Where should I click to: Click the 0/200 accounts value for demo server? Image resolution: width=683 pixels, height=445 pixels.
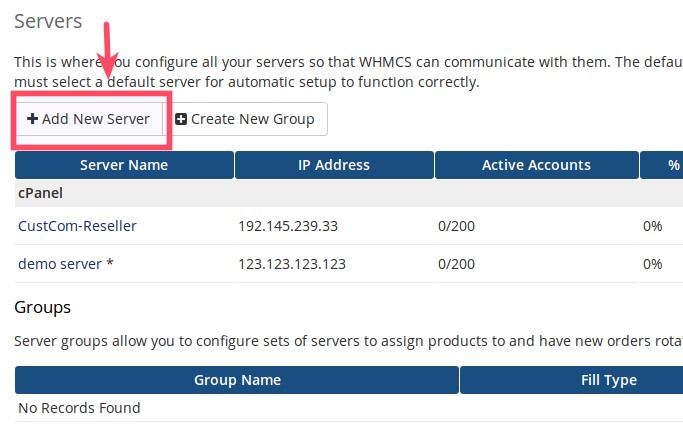click(456, 264)
